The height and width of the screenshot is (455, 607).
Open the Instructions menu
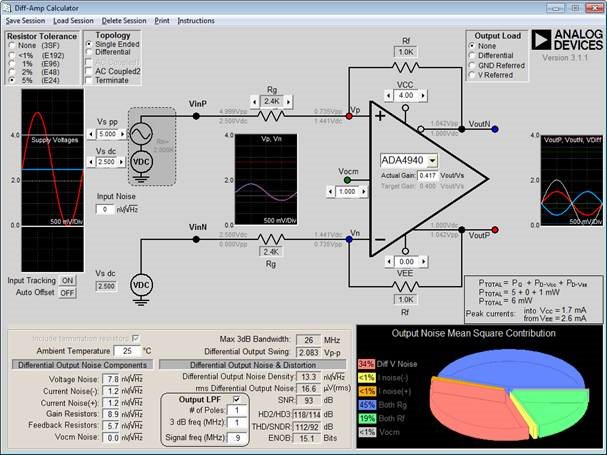pos(196,21)
